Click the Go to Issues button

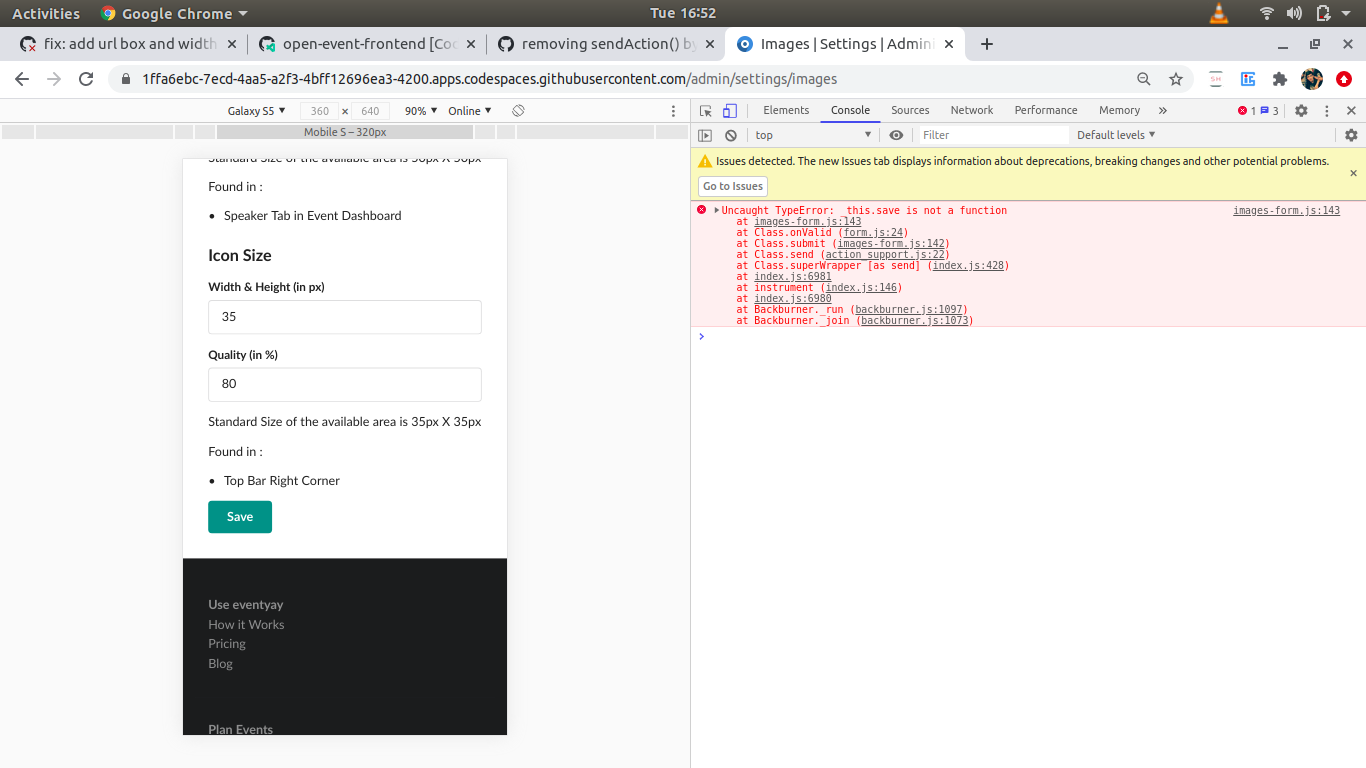(732, 186)
